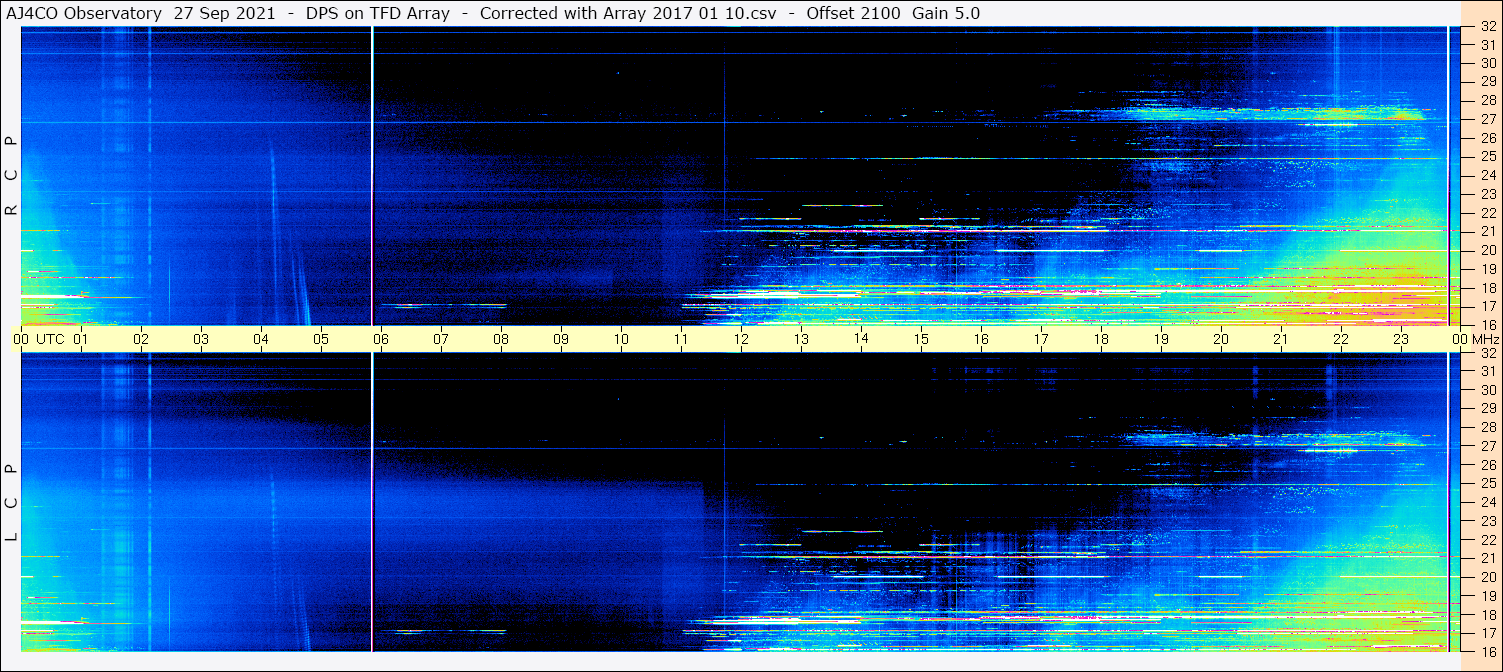Select the 22 hour mark on the time axis
Viewport: 1503px width, 672px height.
[x=1341, y=339]
